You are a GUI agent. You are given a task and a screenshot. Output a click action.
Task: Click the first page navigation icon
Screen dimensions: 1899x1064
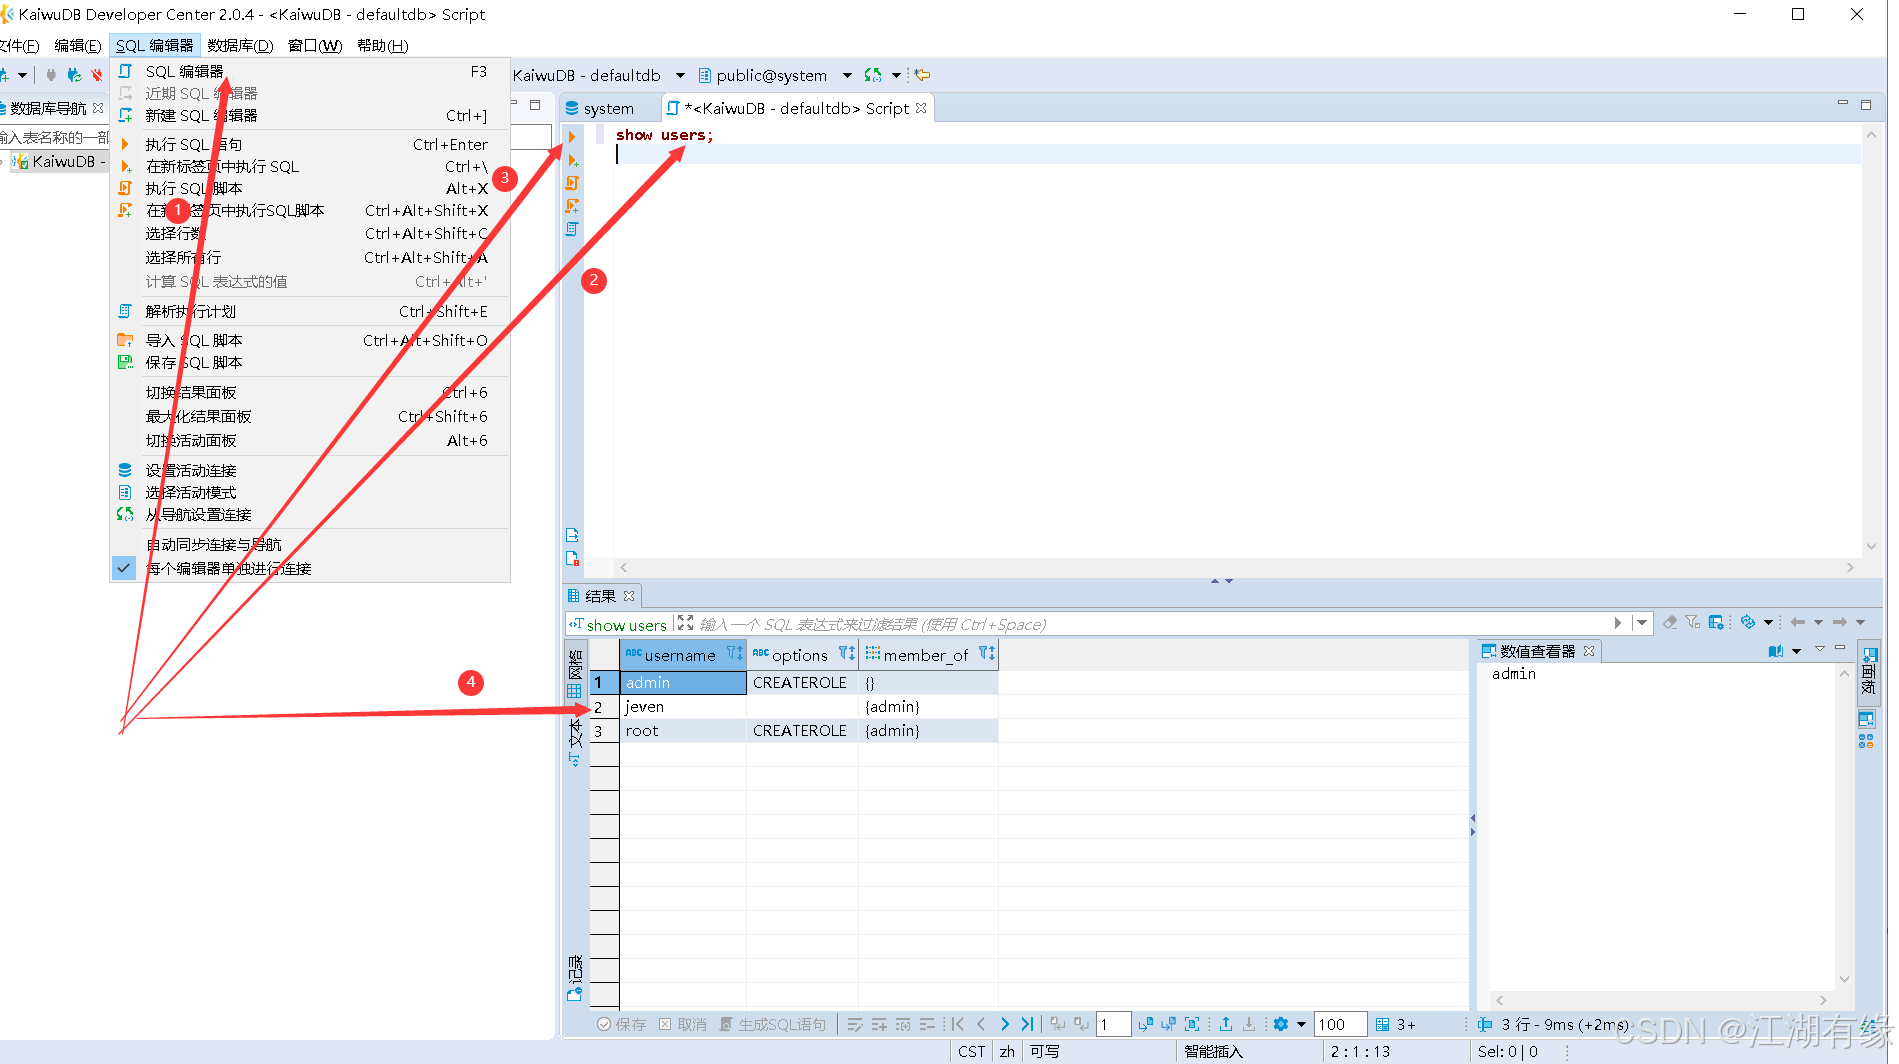958,1024
